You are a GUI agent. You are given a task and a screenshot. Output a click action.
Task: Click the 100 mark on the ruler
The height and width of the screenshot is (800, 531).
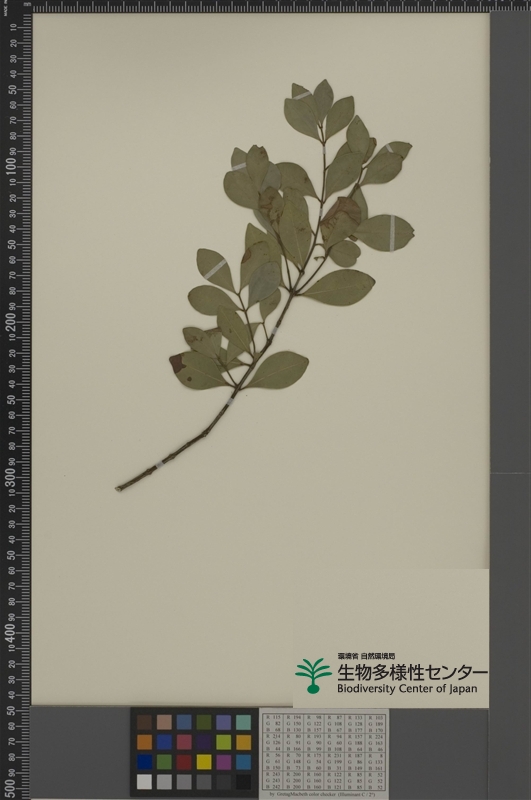[x=10, y=167]
